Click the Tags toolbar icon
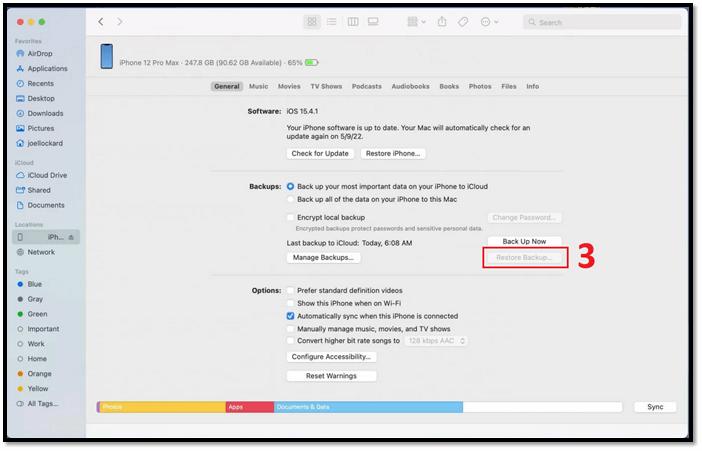Viewport: 702px width, 451px height. [x=463, y=21]
